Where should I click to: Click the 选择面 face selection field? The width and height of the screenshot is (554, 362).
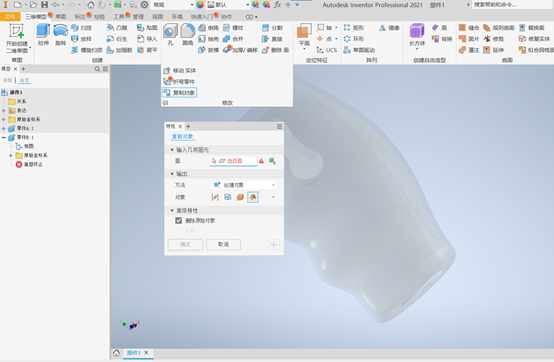point(233,161)
